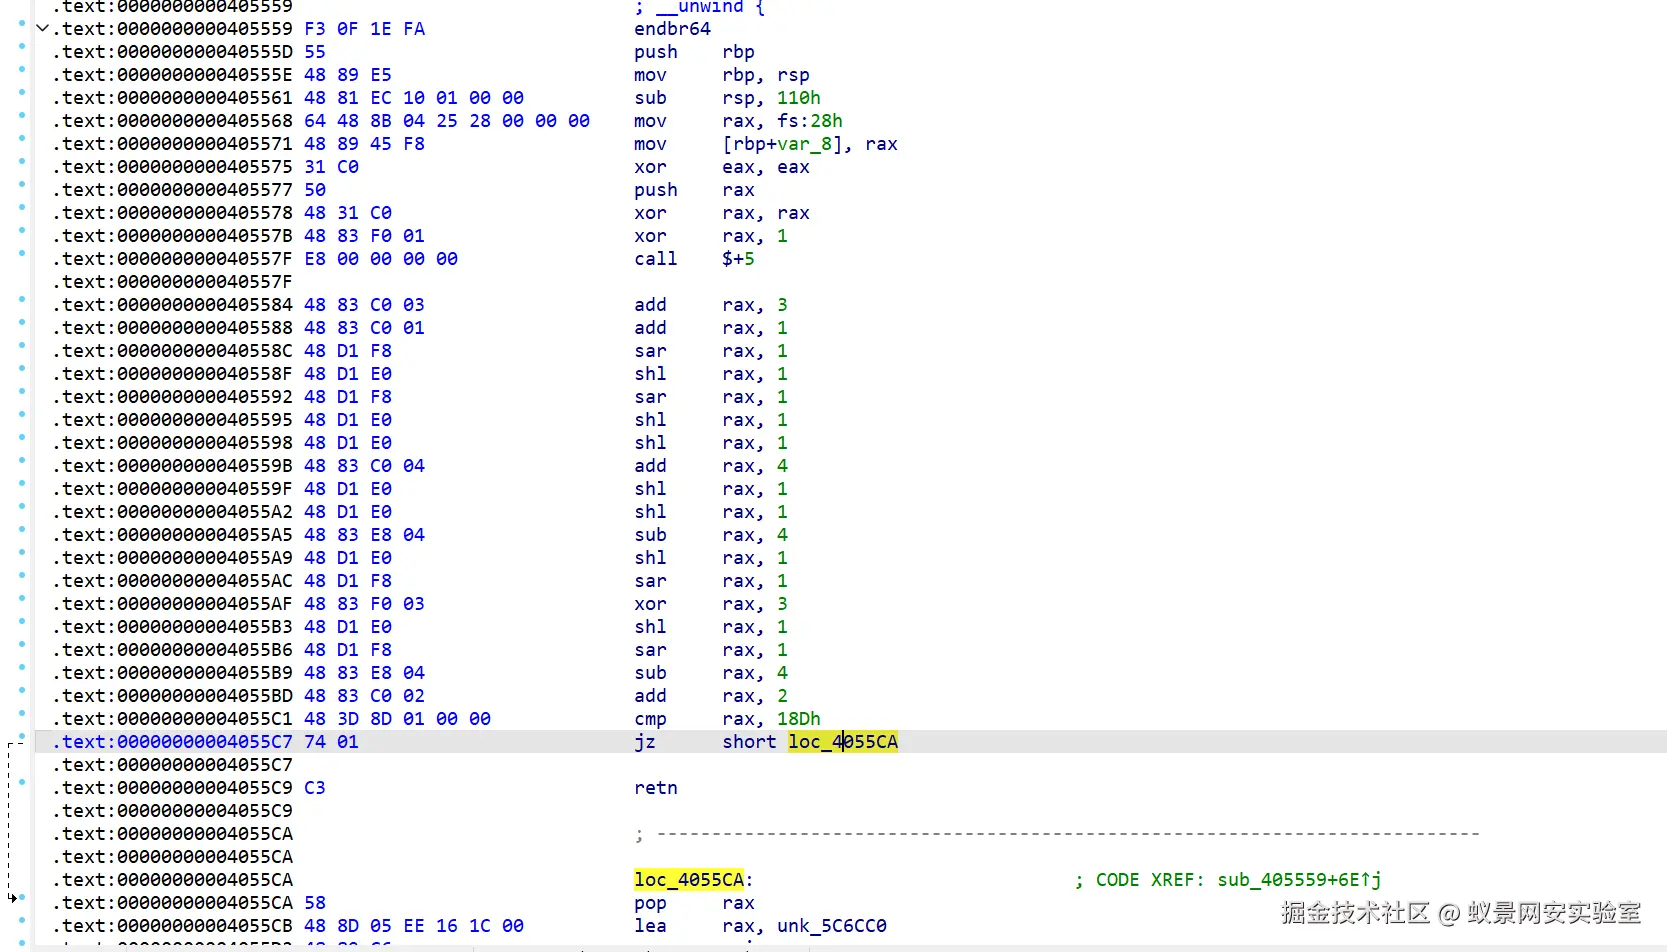Click address .text:00000000004055CB

173,926
